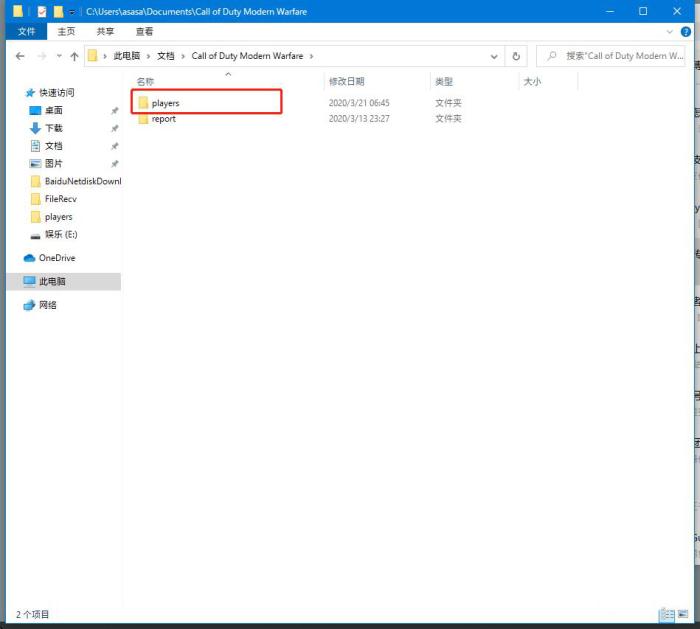Viewport: 700px width, 629px height.
Task: Click the Forward navigation arrow
Action: [40, 56]
